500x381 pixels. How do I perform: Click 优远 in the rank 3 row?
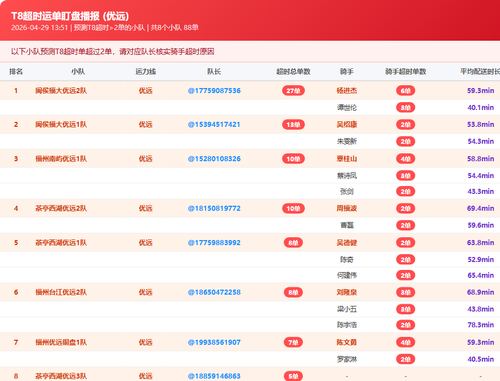146,159
